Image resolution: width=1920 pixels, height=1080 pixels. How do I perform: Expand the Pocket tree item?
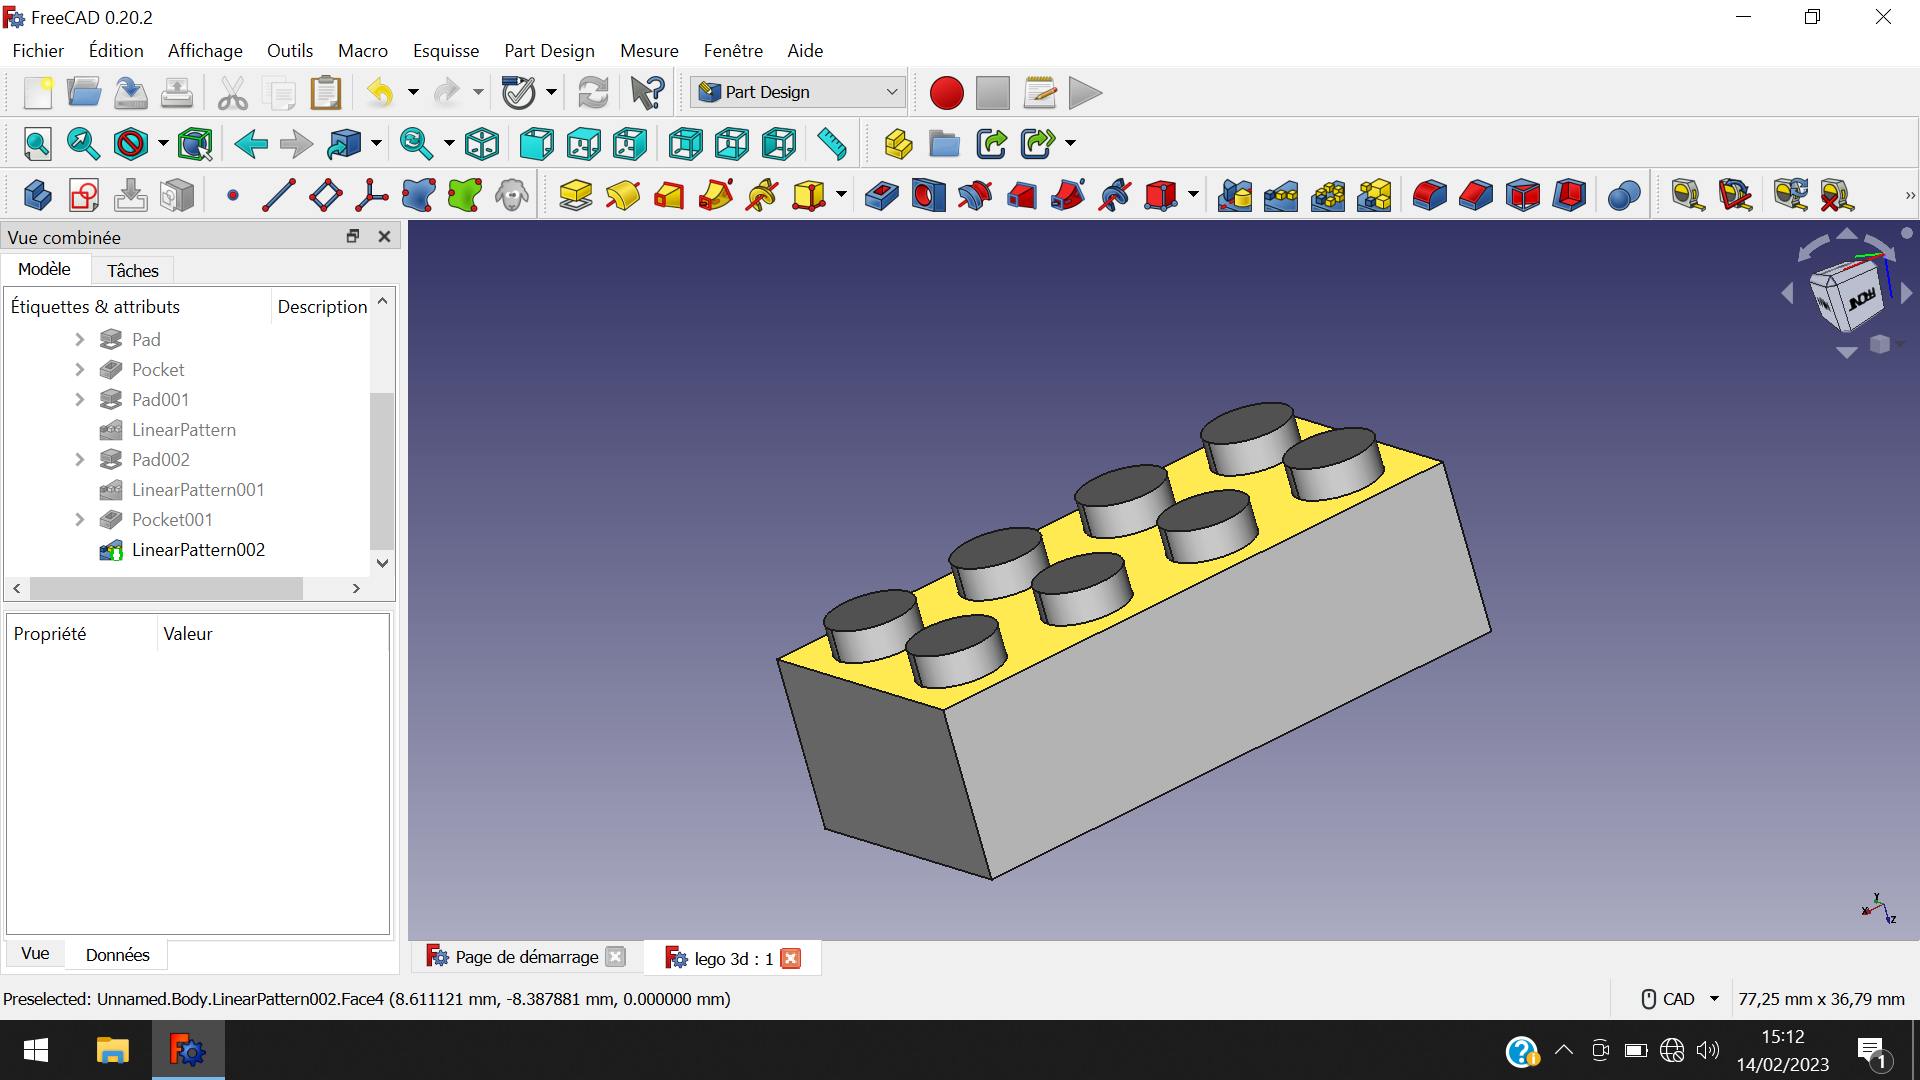tap(80, 370)
